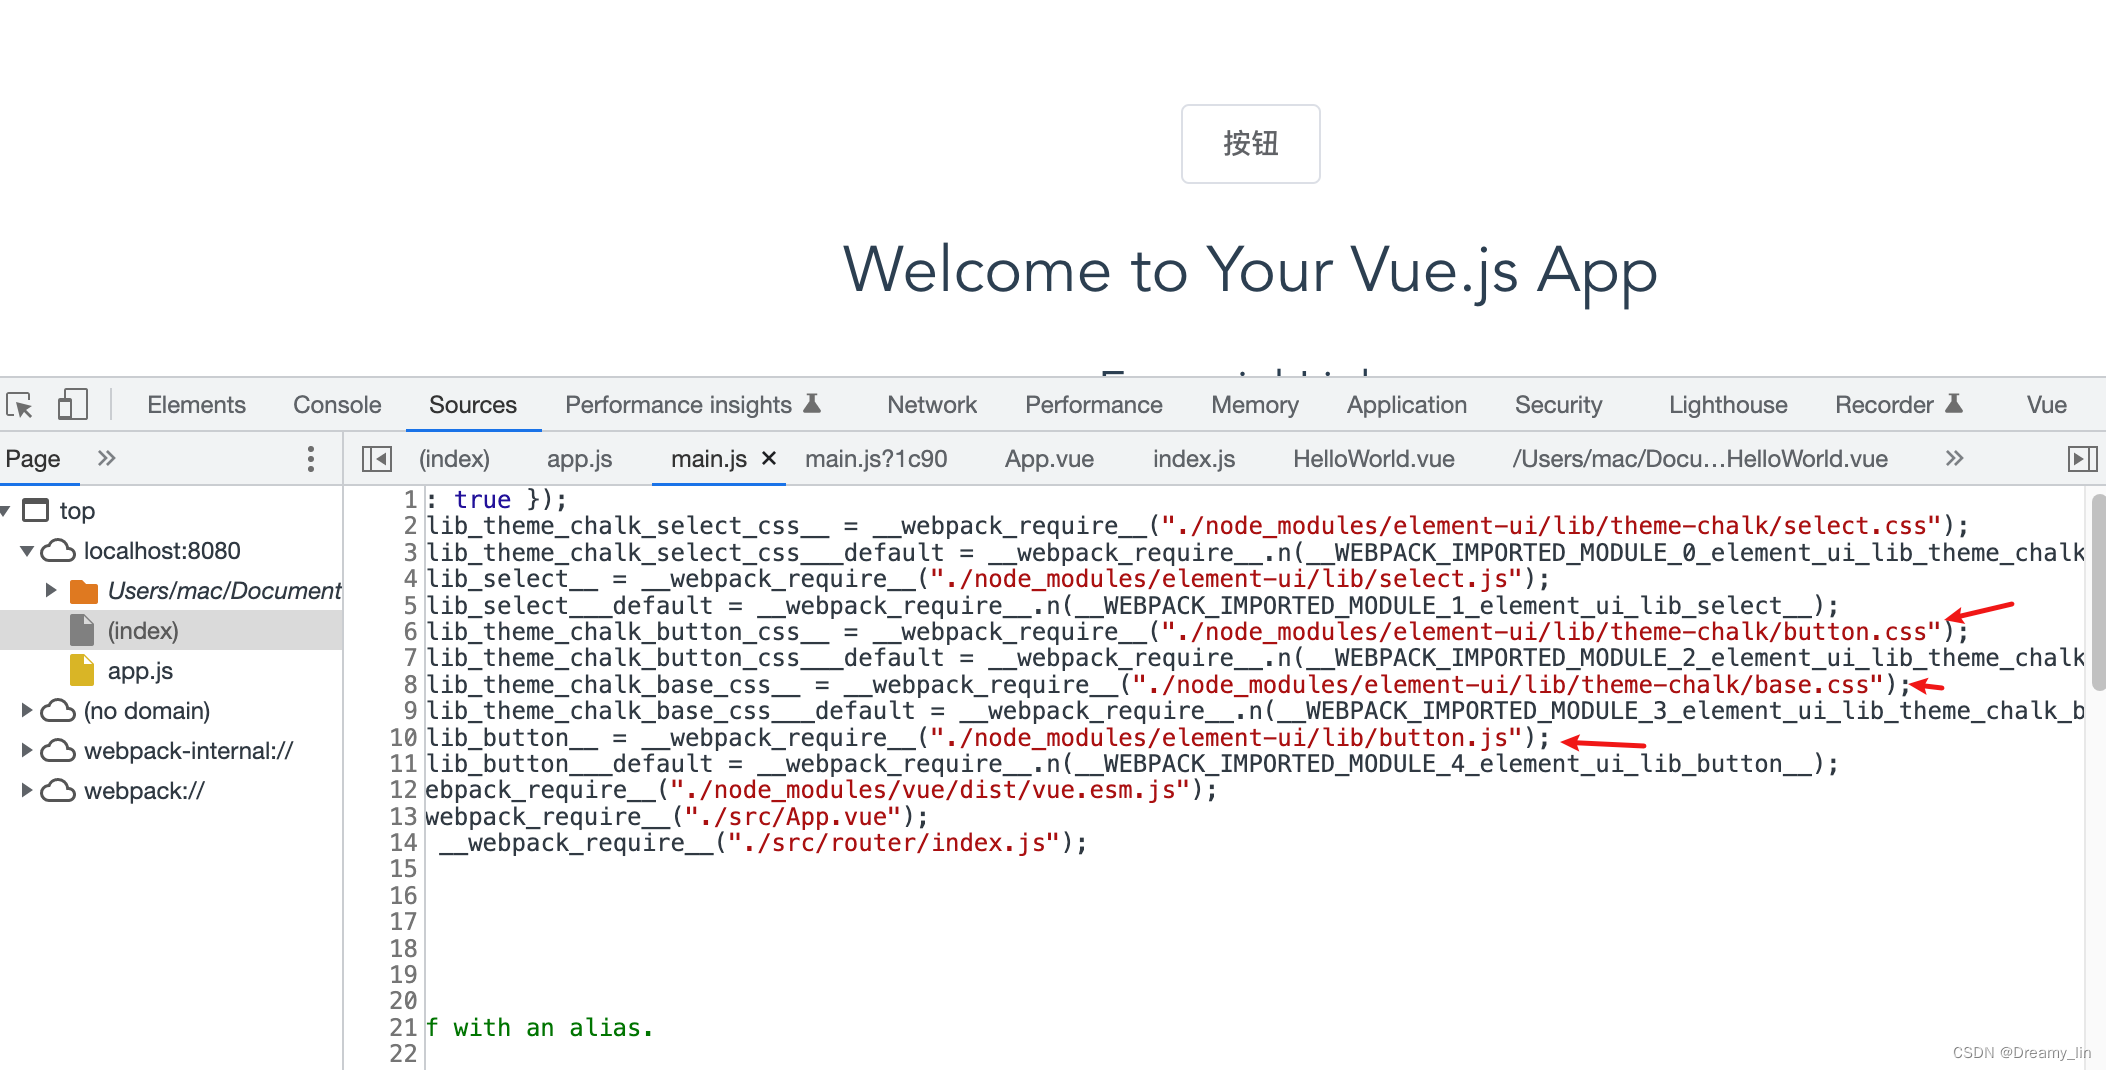Click the Welcome to Your Vue.js App heading
2106x1070 pixels.
coord(1250,271)
